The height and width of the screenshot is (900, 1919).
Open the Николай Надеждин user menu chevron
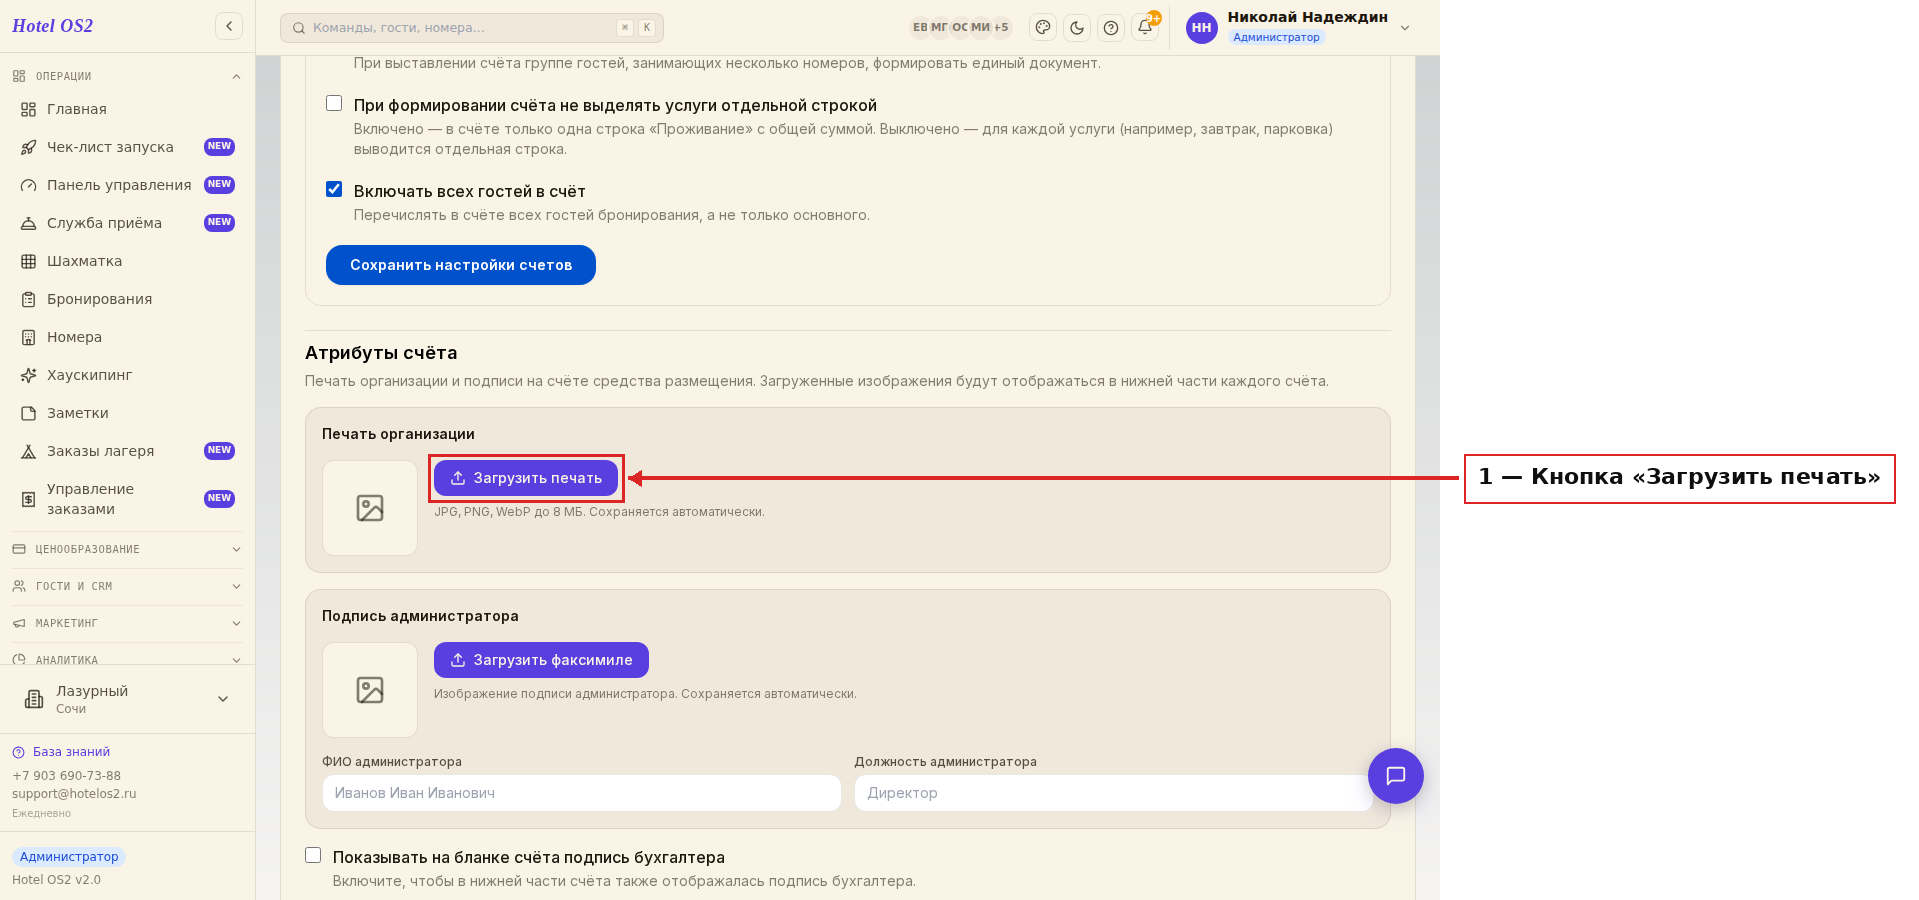pos(1405,28)
